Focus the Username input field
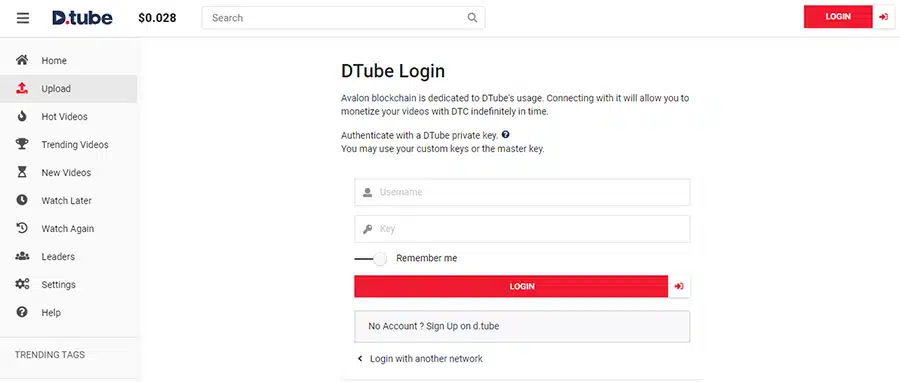 click(522, 192)
